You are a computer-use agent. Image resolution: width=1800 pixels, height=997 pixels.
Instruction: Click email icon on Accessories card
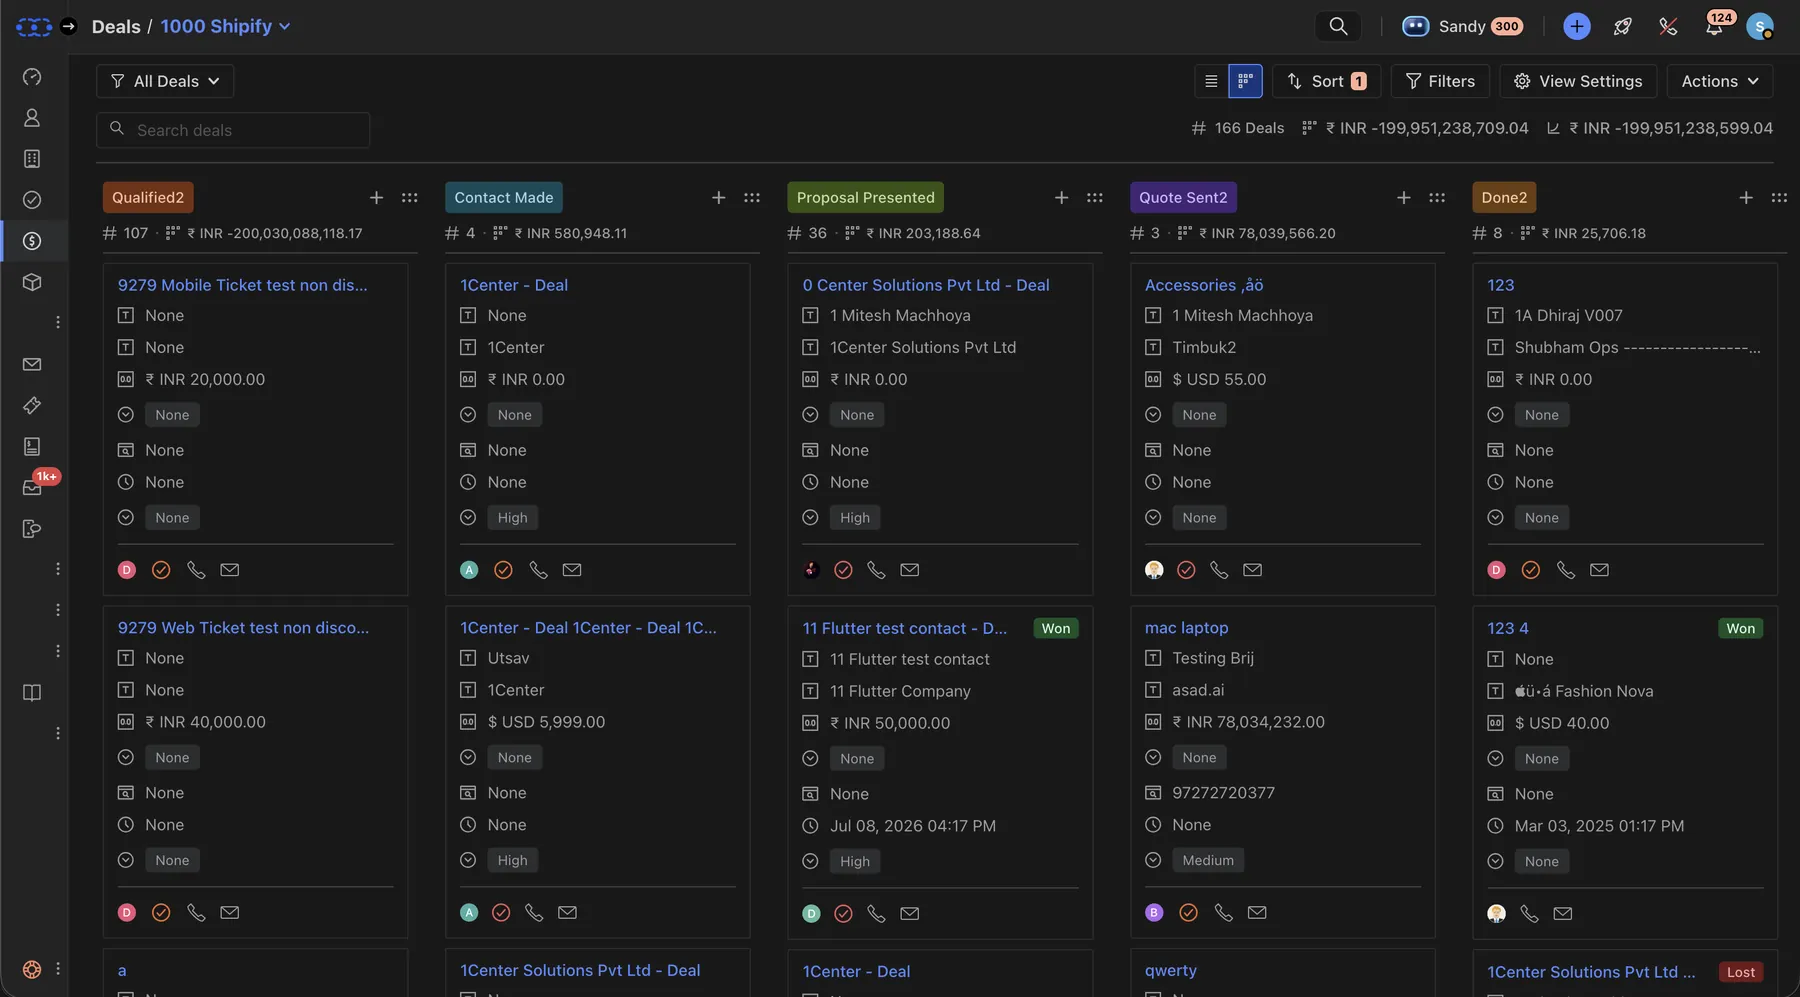coord(1252,570)
